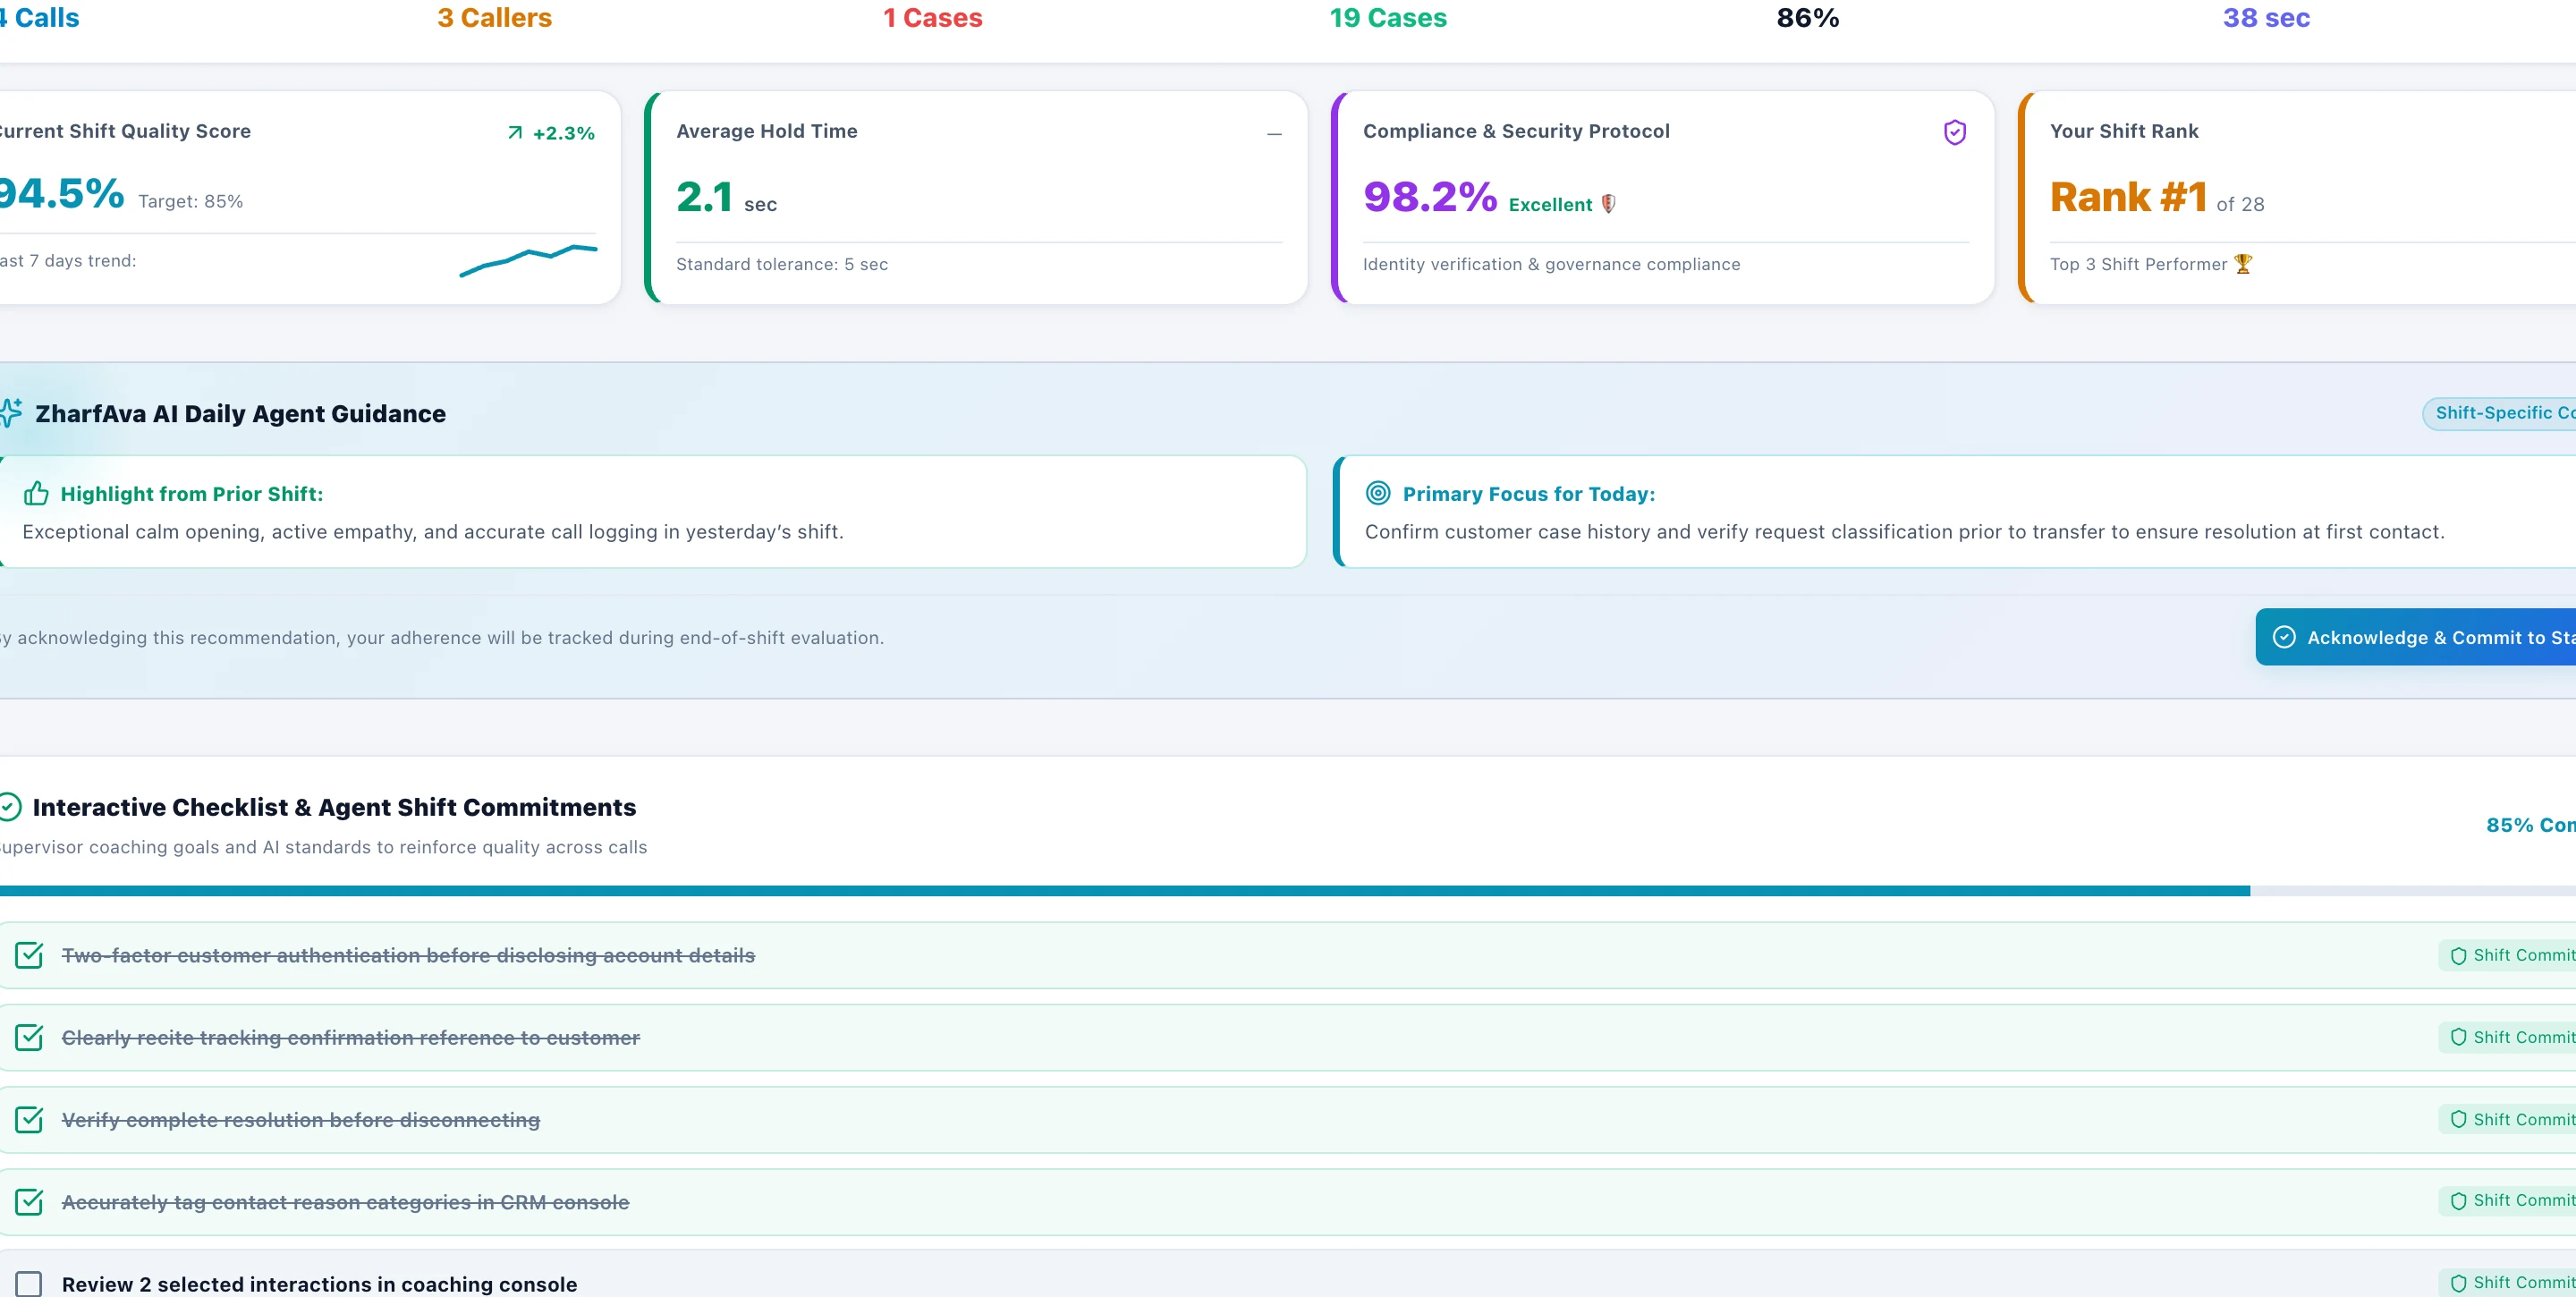Viewport: 2576px width, 1297px height.
Task: Uncheck Accurately tag contact reason categories checkbox
Action: [29, 1201]
